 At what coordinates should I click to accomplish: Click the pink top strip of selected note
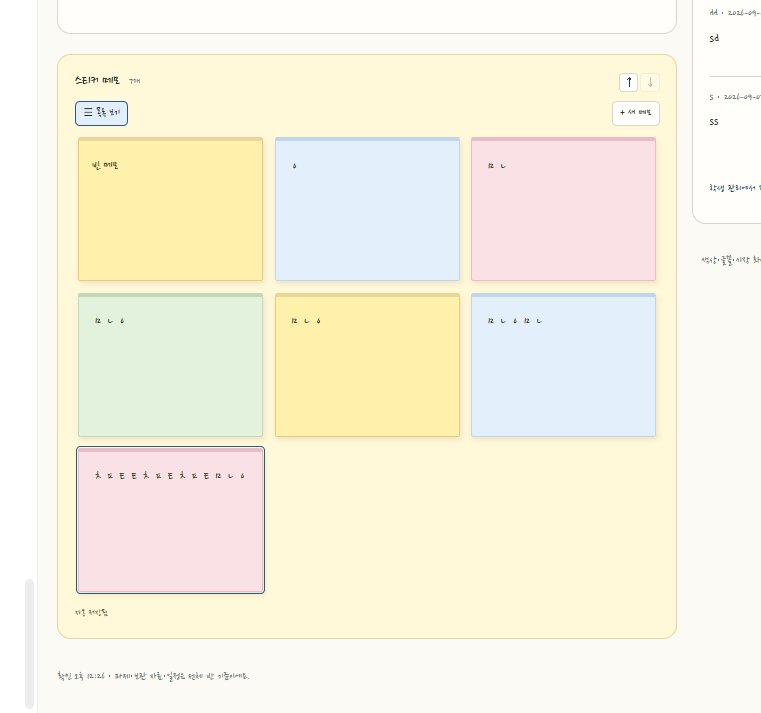coord(170,450)
